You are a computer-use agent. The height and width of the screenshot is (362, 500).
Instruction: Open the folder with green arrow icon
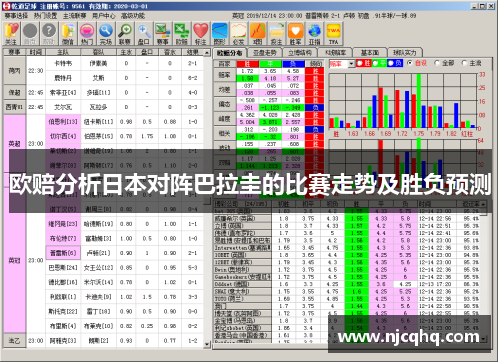pyautogui.click(x=277, y=33)
